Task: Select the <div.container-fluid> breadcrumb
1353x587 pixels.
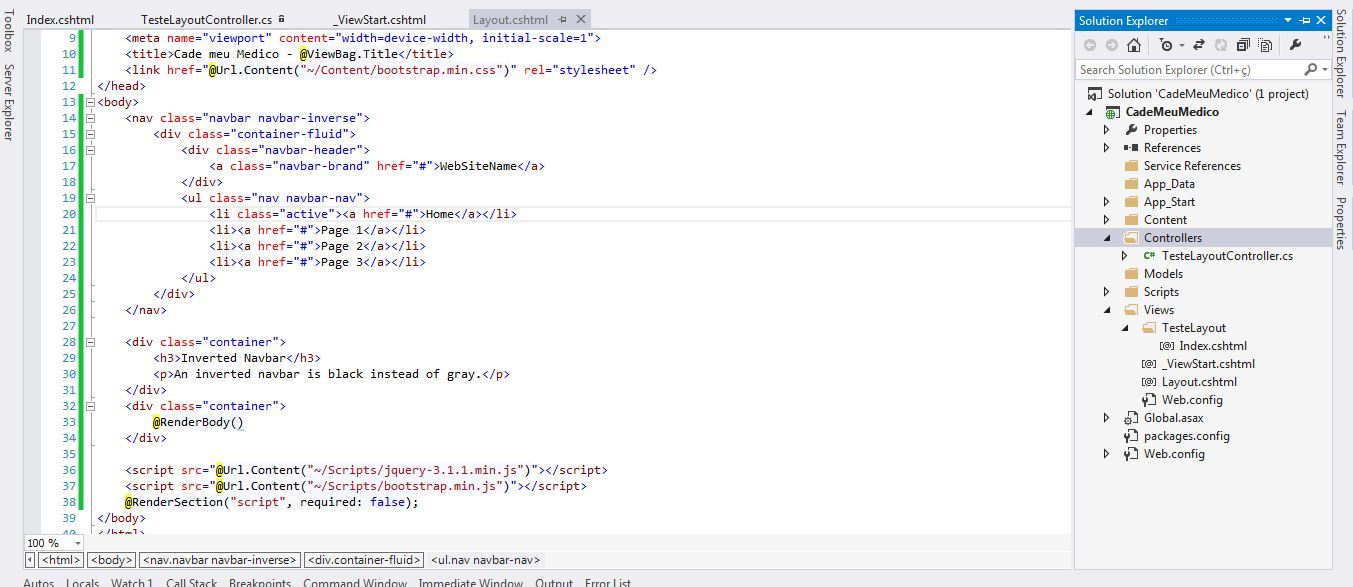Action: tap(364, 560)
